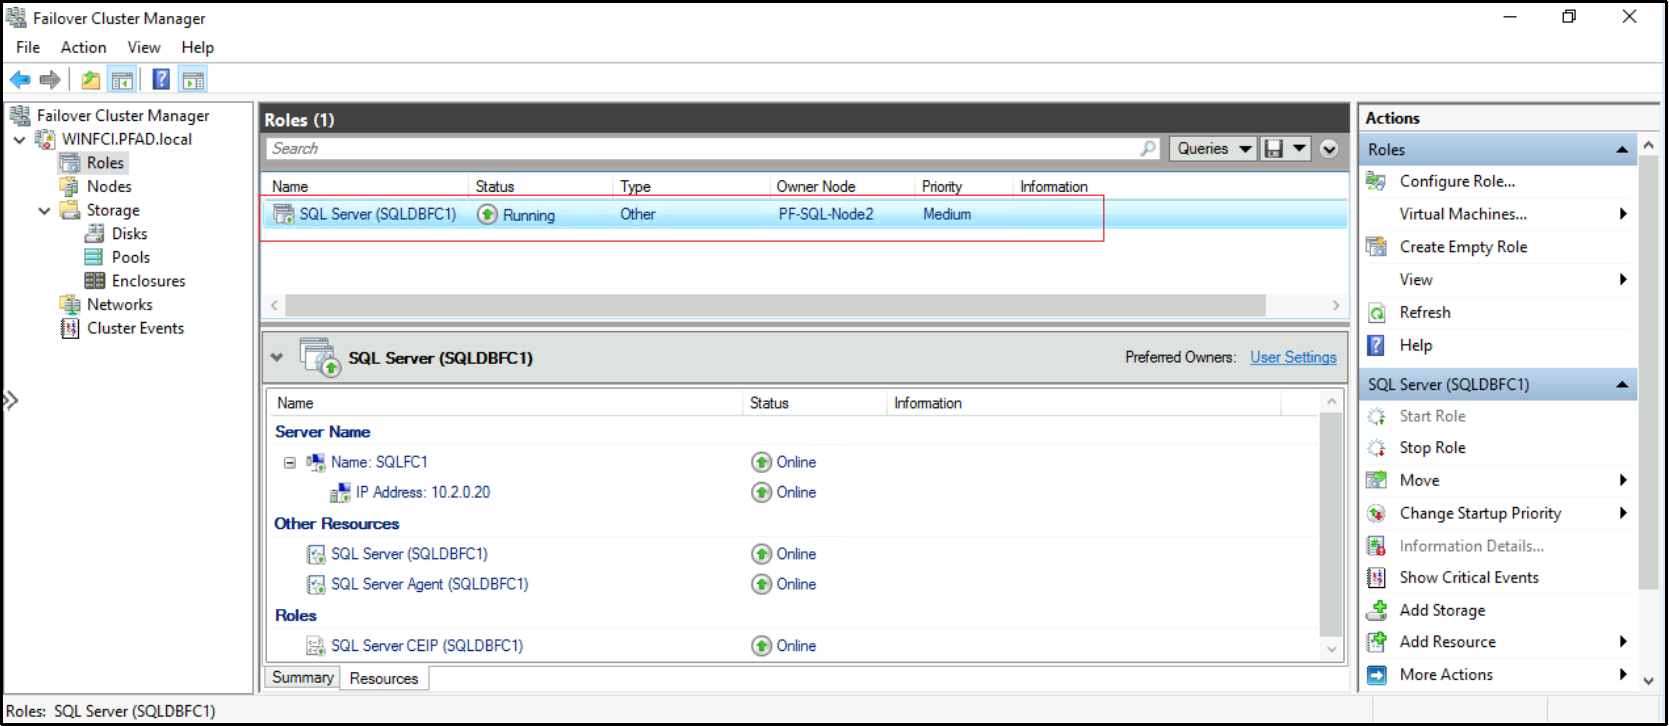
Task: Click the blue Help question mark toolbar icon
Action: point(161,80)
